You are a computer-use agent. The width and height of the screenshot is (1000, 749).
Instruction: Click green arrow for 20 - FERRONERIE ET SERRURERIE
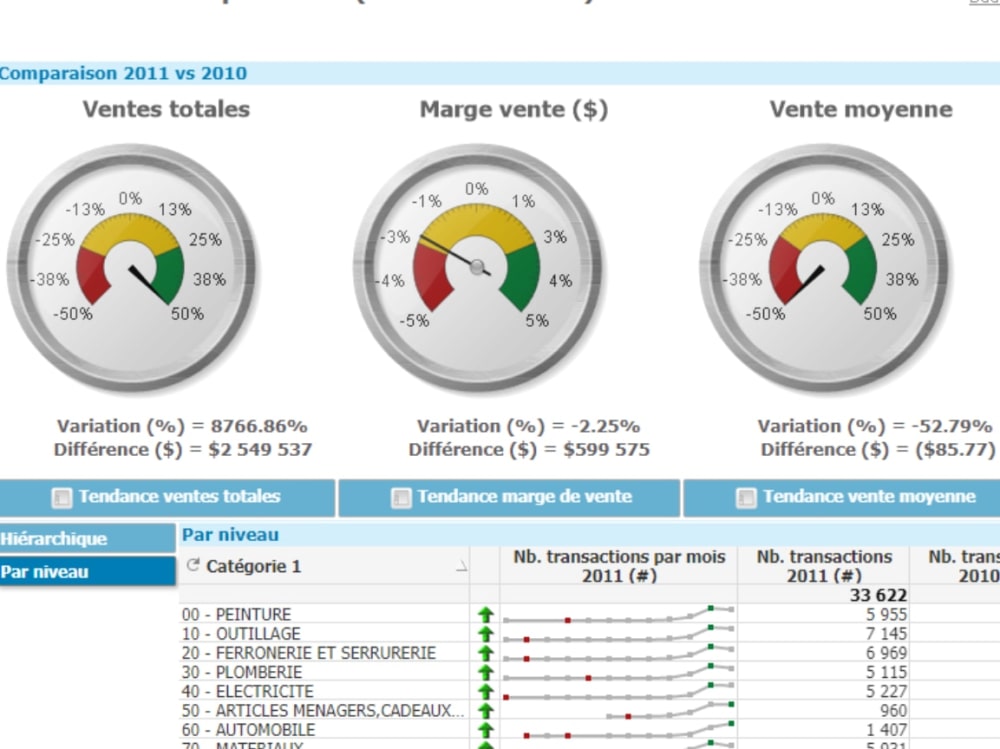coord(486,653)
